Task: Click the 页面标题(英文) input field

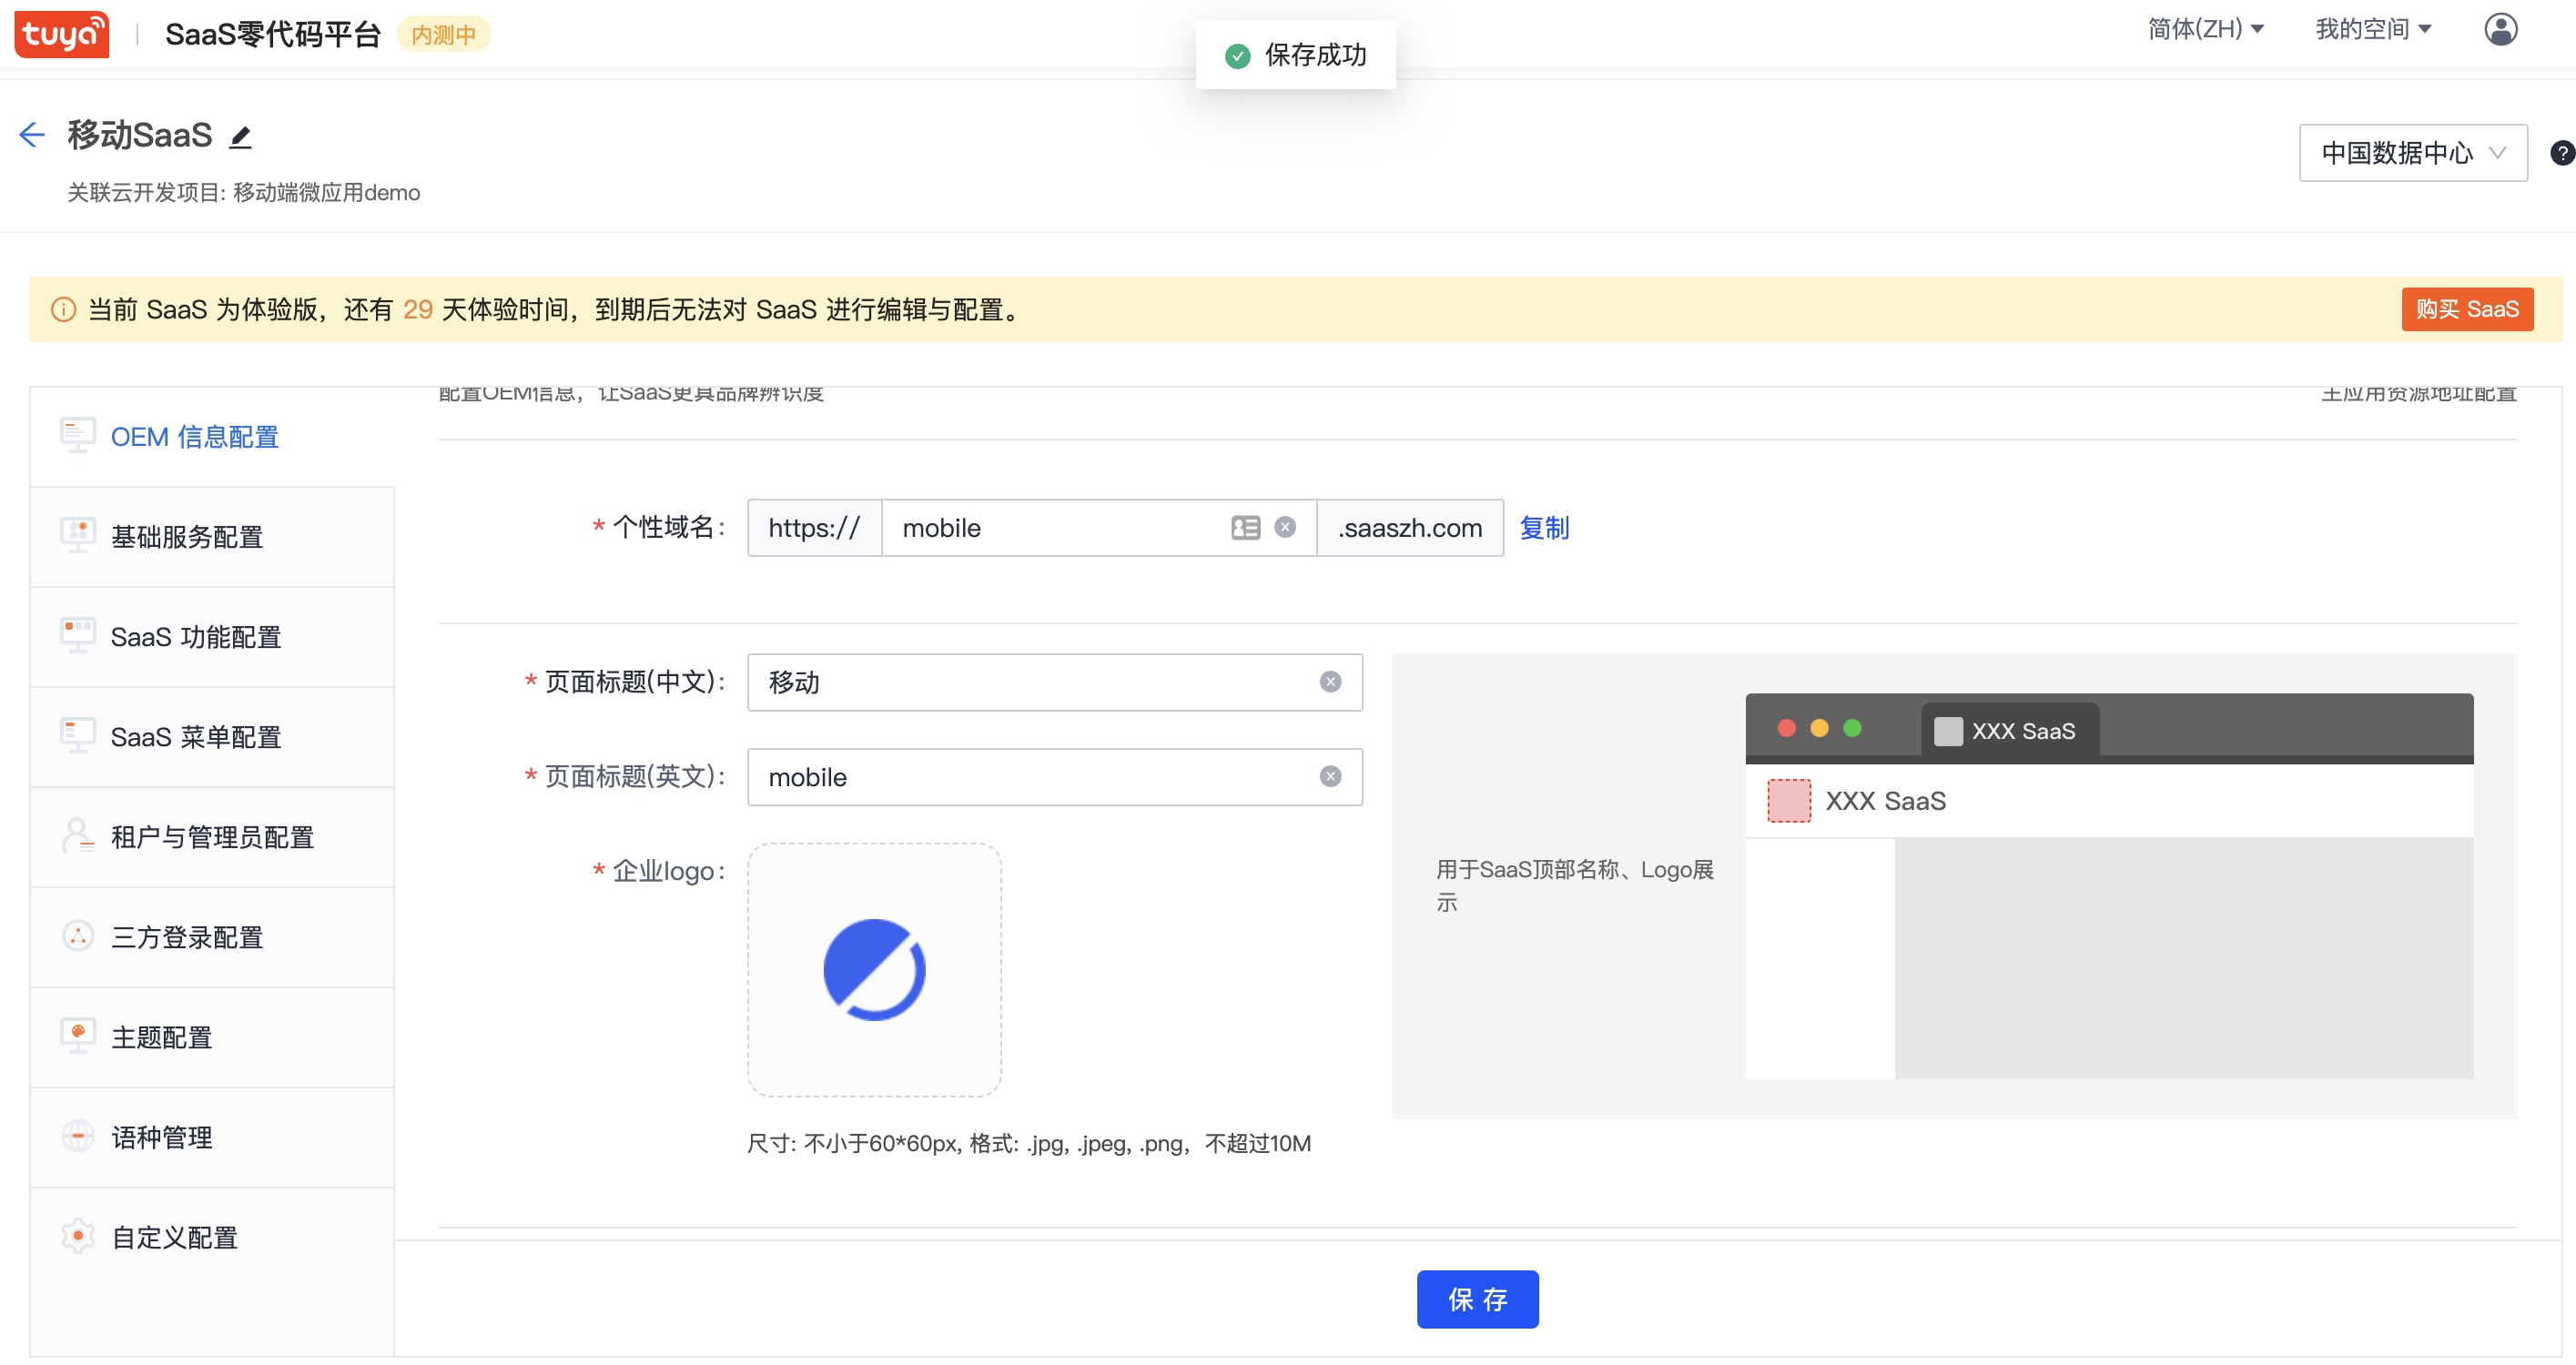Action: point(1054,777)
